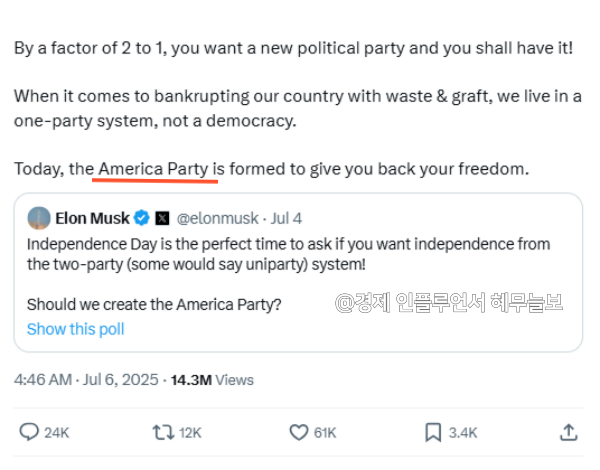Click the reply speech bubble icon
Screen dimensions: 600x470
[x=29, y=432]
